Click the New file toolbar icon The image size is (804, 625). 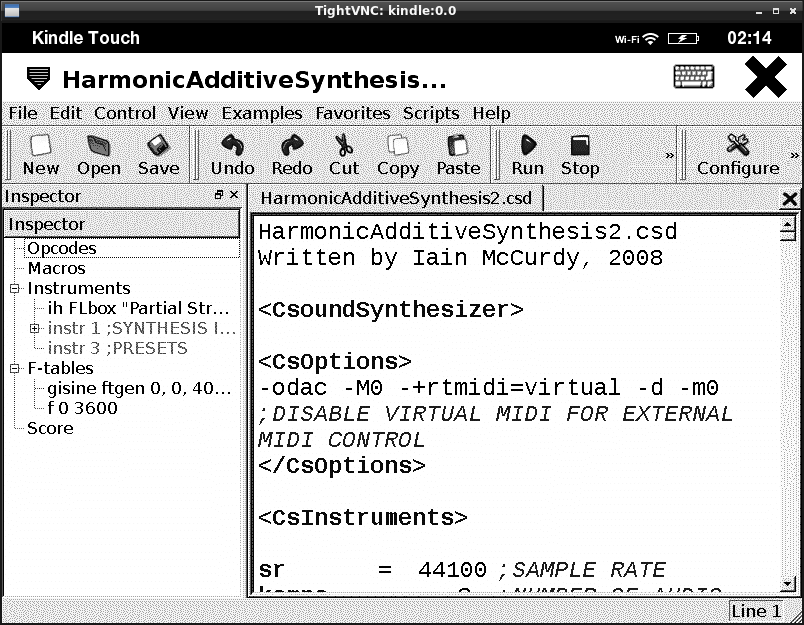click(41, 154)
